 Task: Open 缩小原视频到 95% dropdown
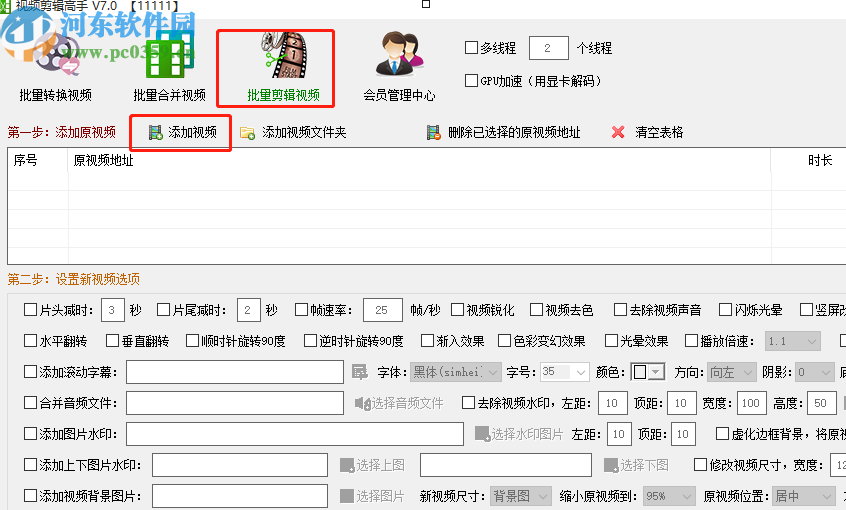pos(670,496)
